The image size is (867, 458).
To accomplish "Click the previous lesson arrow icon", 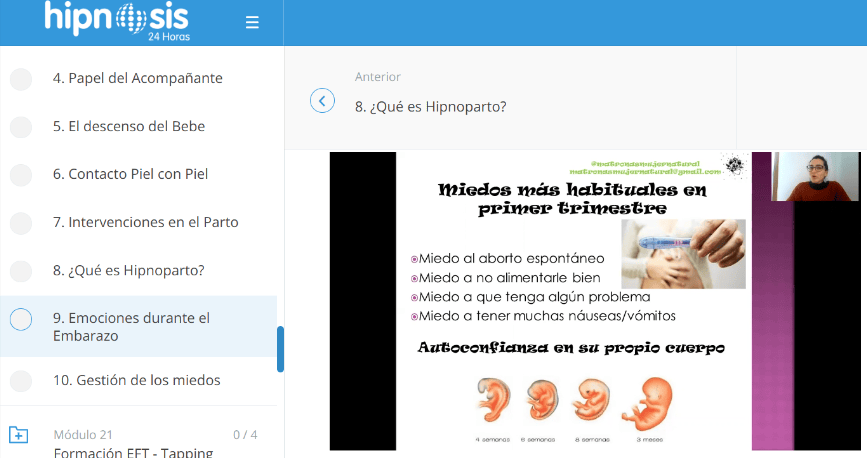I will tap(322, 101).
